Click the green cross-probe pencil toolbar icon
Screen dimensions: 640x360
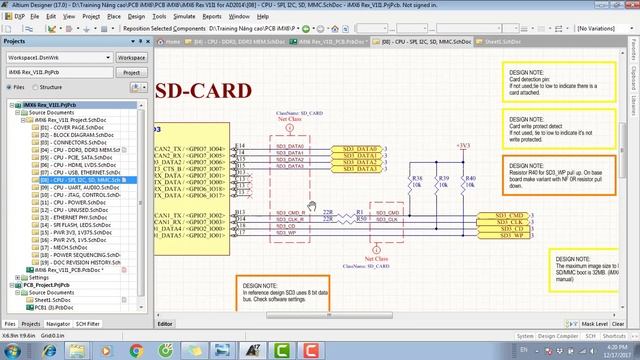51,29
